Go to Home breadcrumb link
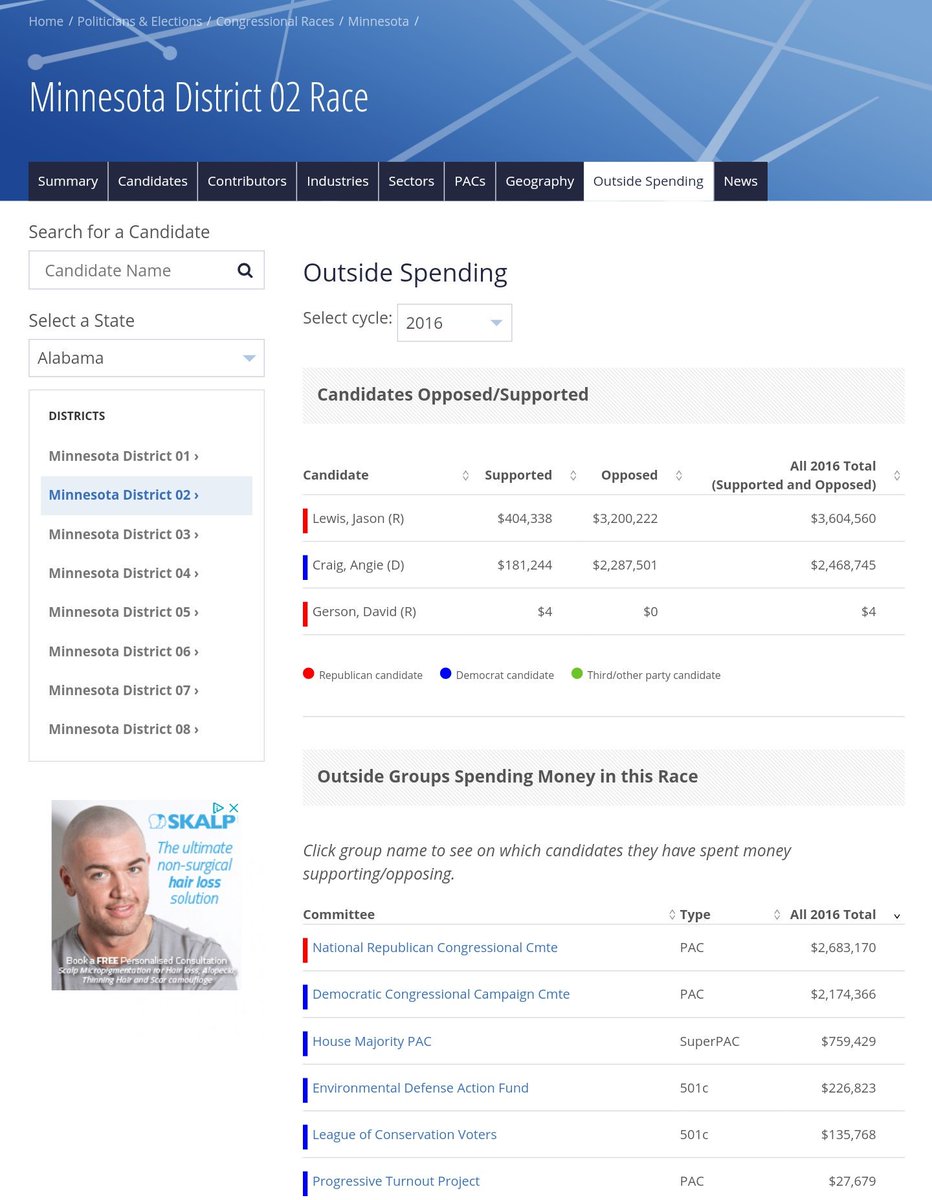The height and width of the screenshot is (1200, 932). (46, 21)
